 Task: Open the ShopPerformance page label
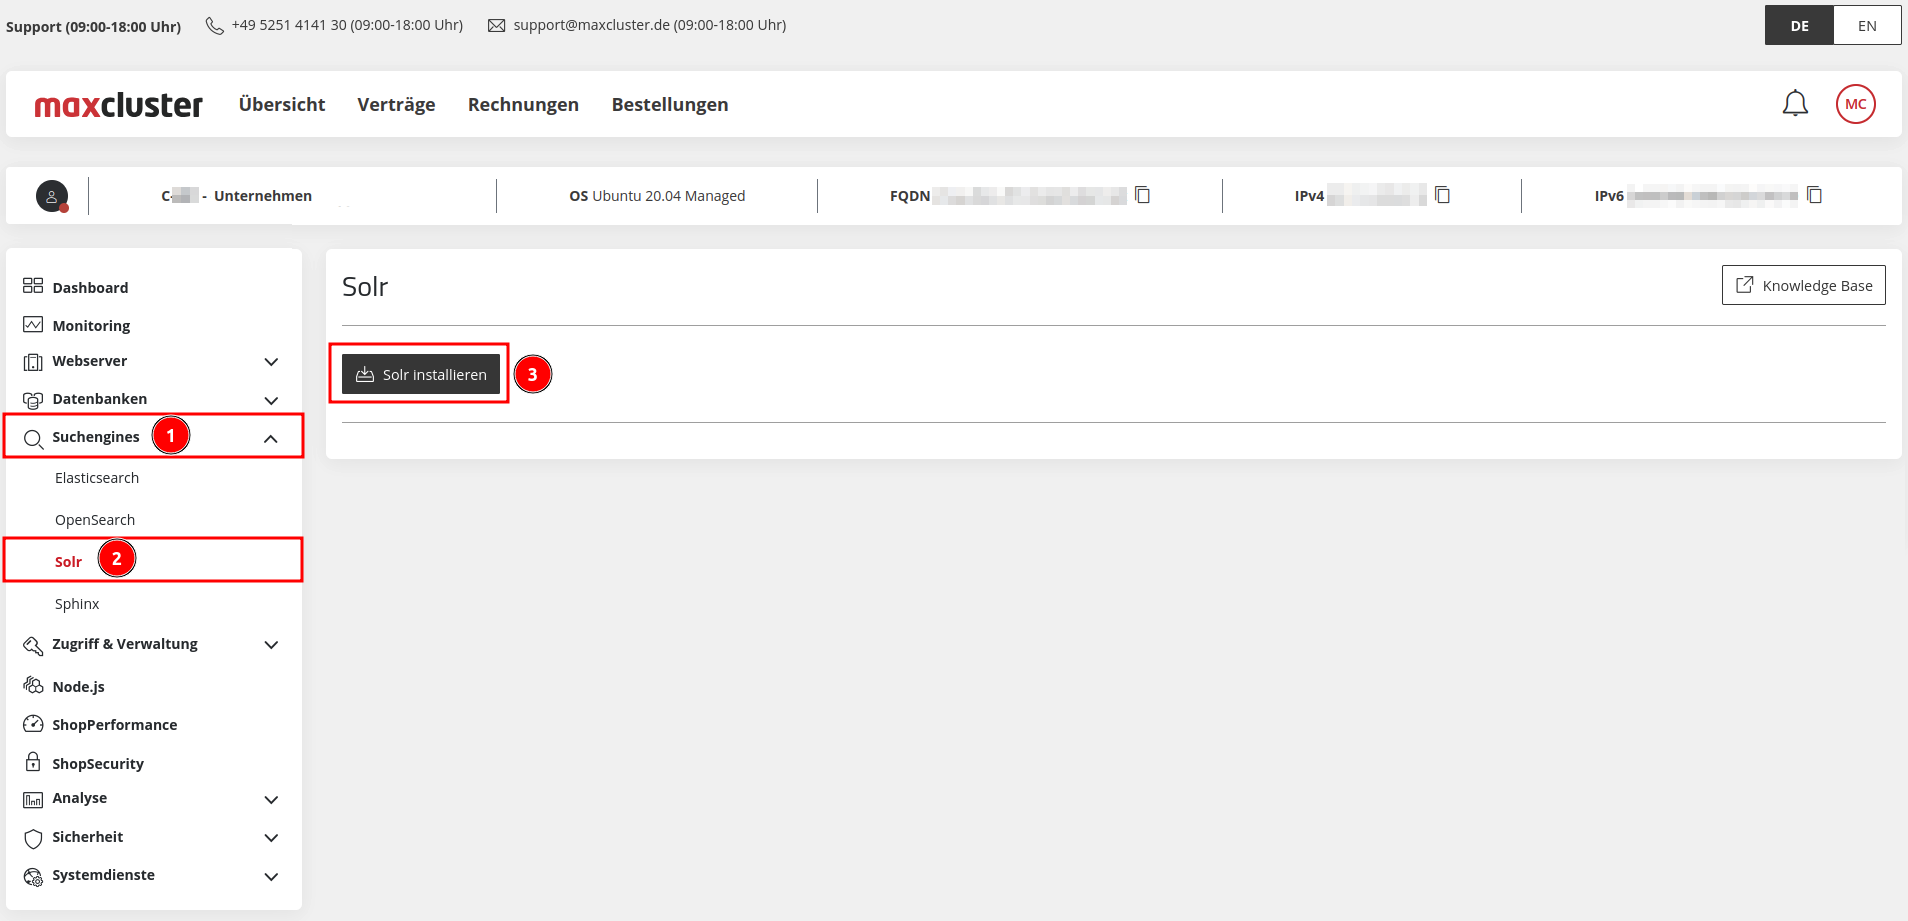click(x=114, y=725)
